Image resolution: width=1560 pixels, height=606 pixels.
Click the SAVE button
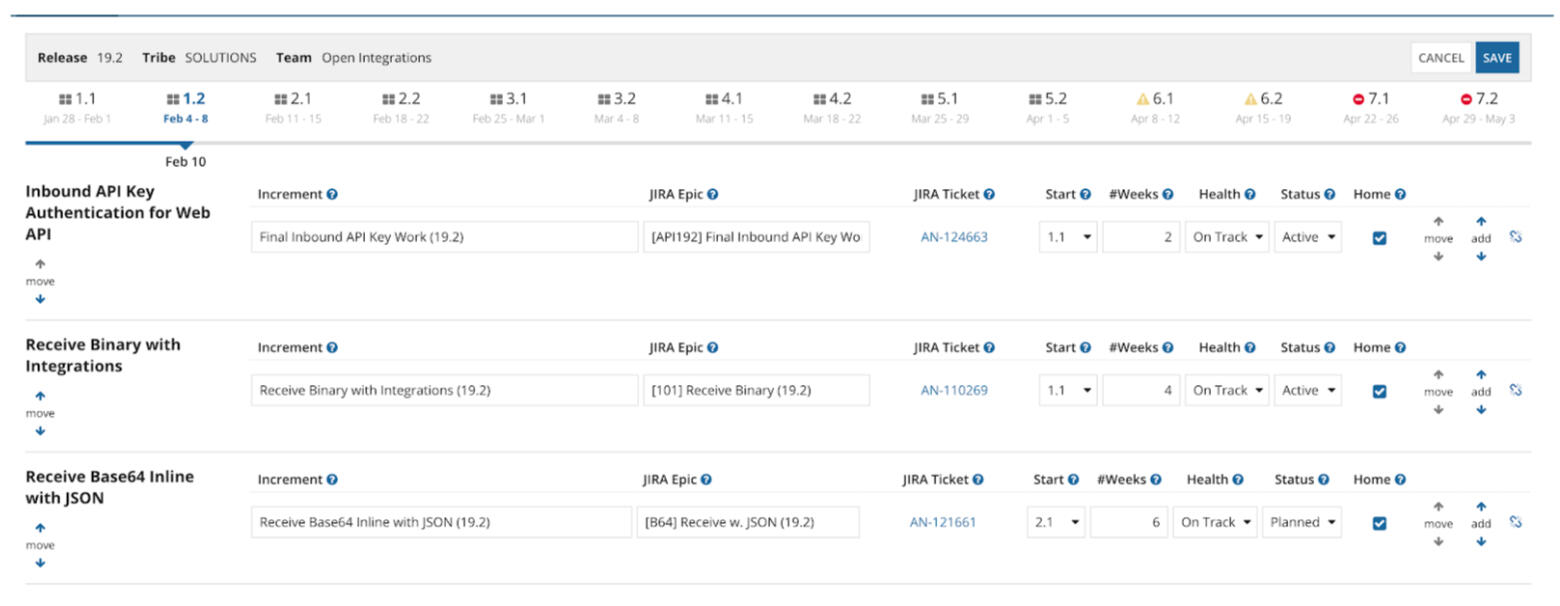[x=1497, y=58]
